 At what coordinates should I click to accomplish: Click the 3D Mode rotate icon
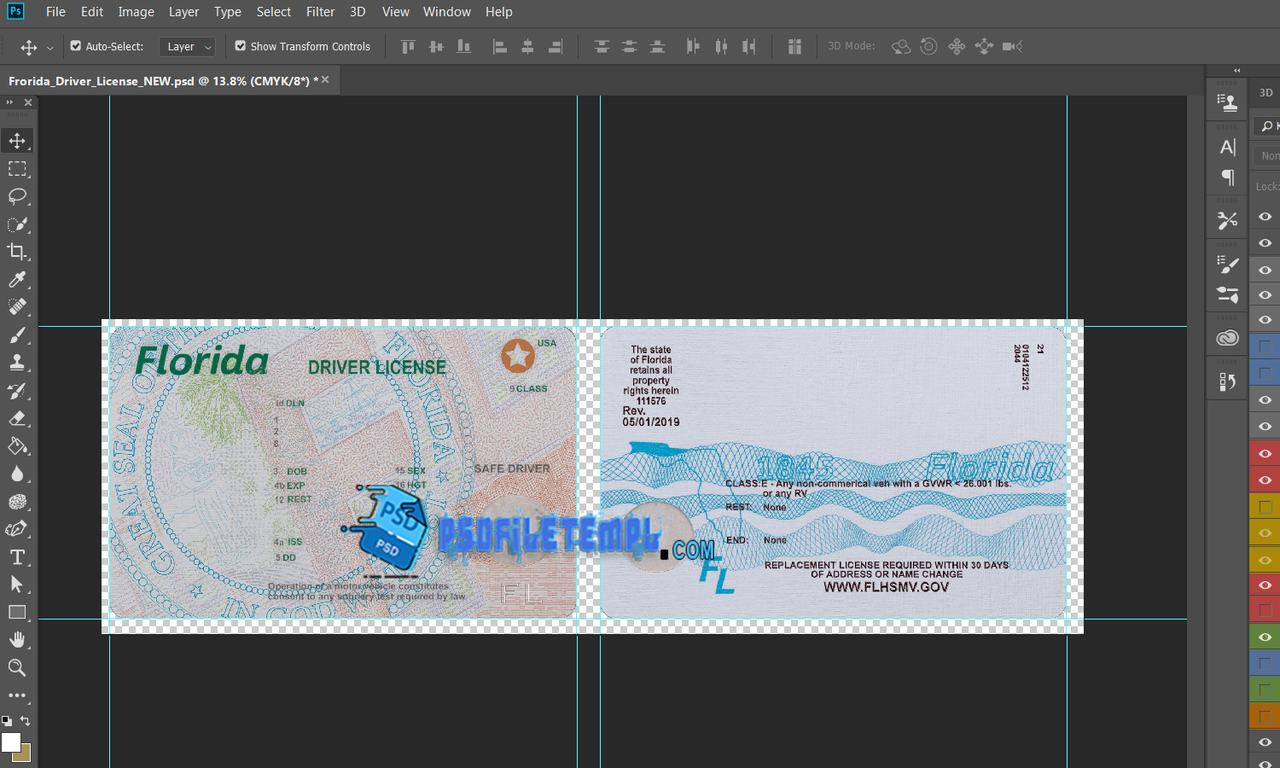click(901, 46)
